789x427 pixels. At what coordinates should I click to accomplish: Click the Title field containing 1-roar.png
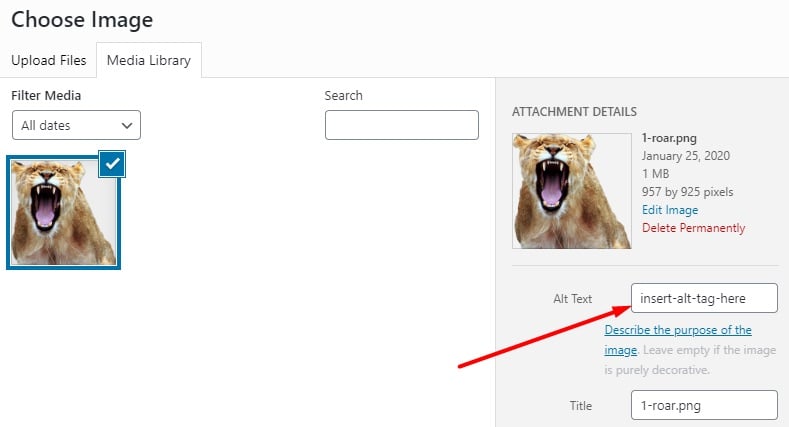(x=704, y=405)
